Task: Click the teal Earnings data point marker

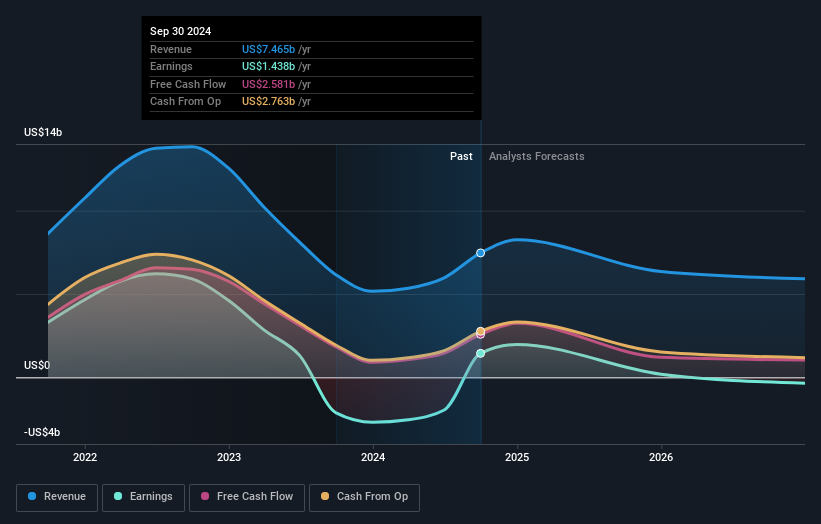Action: (x=480, y=353)
